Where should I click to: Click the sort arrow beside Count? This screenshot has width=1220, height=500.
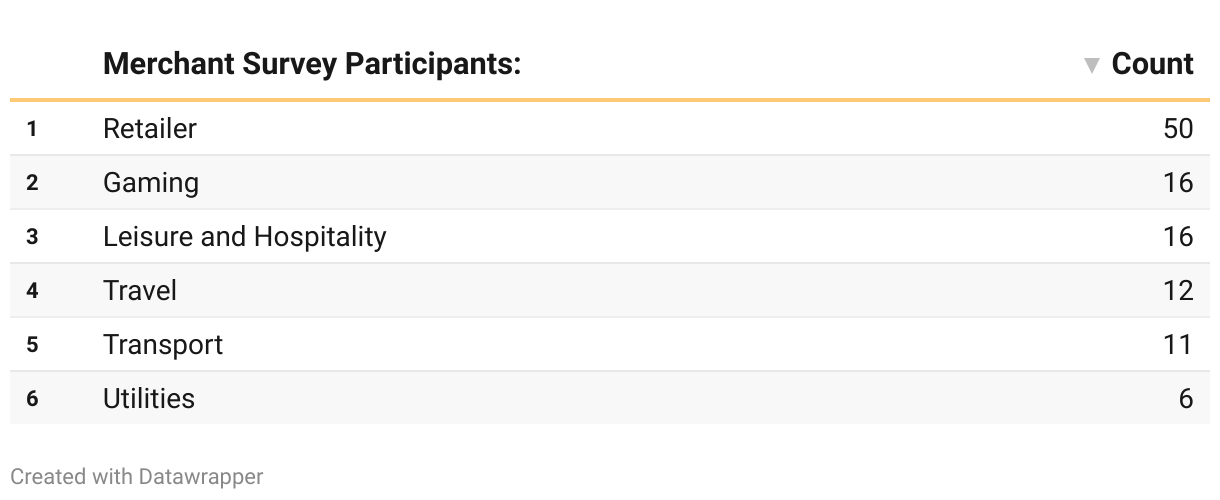[1092, 66]
